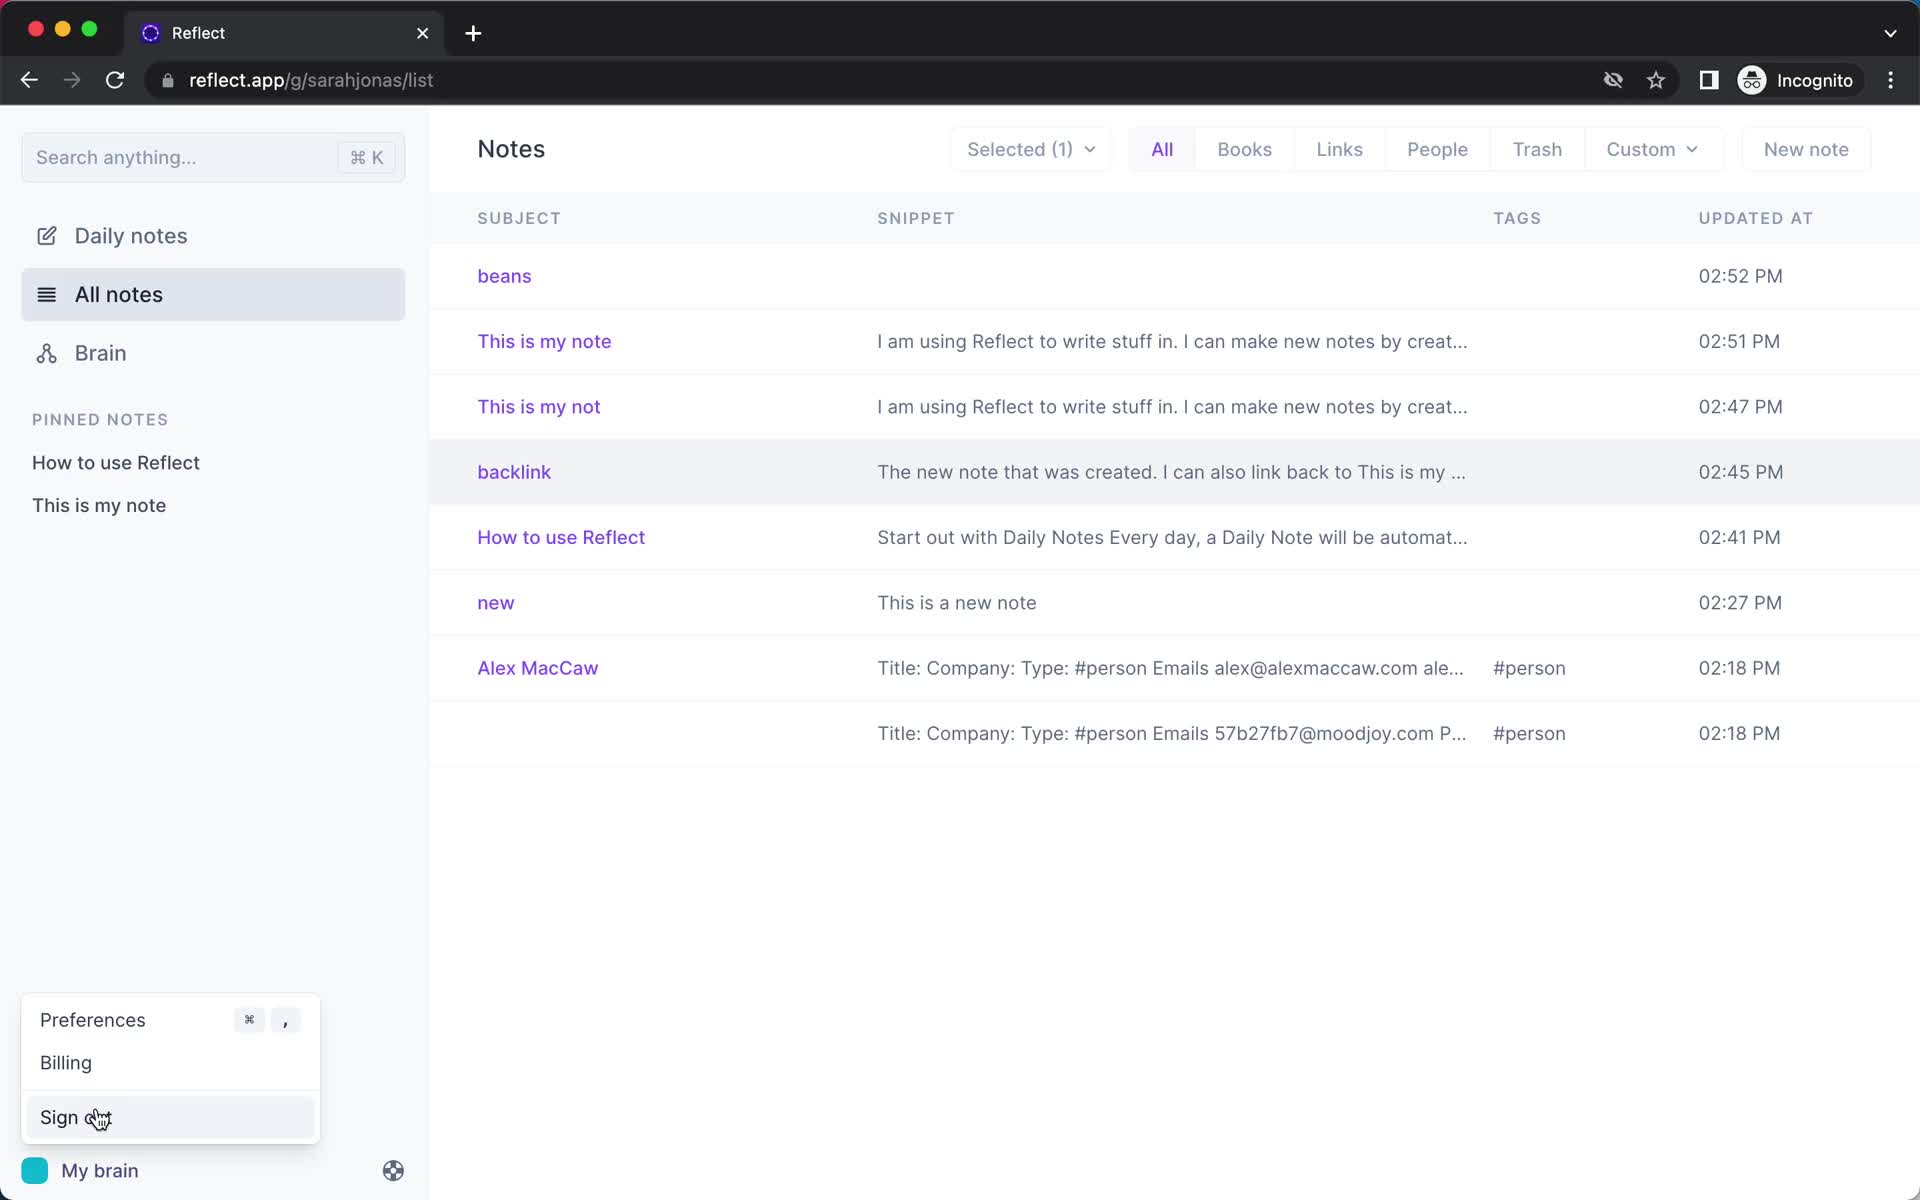
Task: Bookmark this page with star icon
Action: (1656, 80)
